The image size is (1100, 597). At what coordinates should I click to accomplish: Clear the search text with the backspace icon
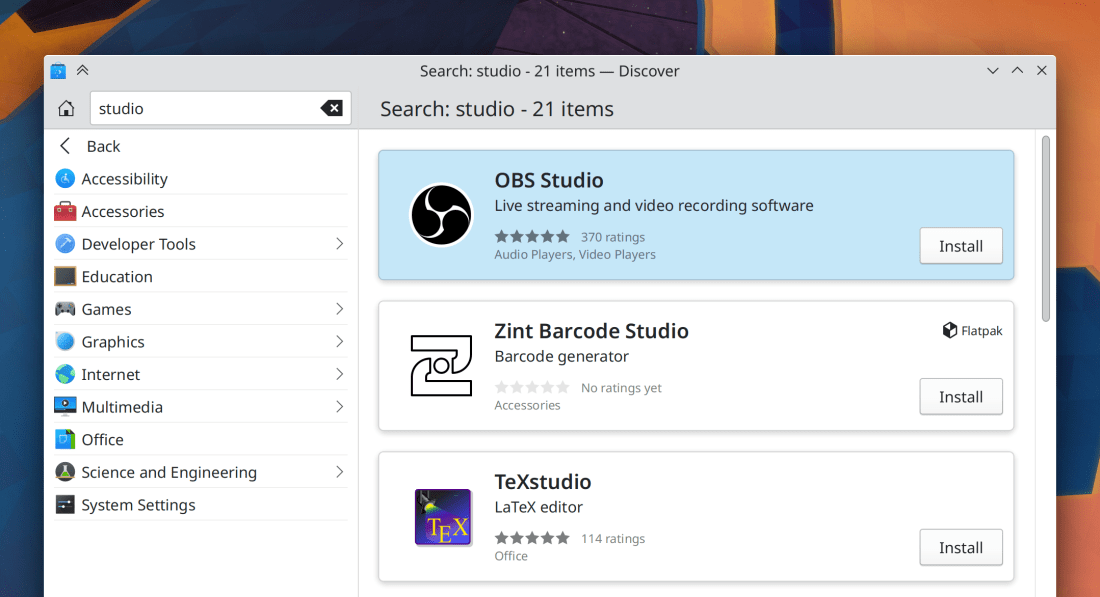point(331,109)
